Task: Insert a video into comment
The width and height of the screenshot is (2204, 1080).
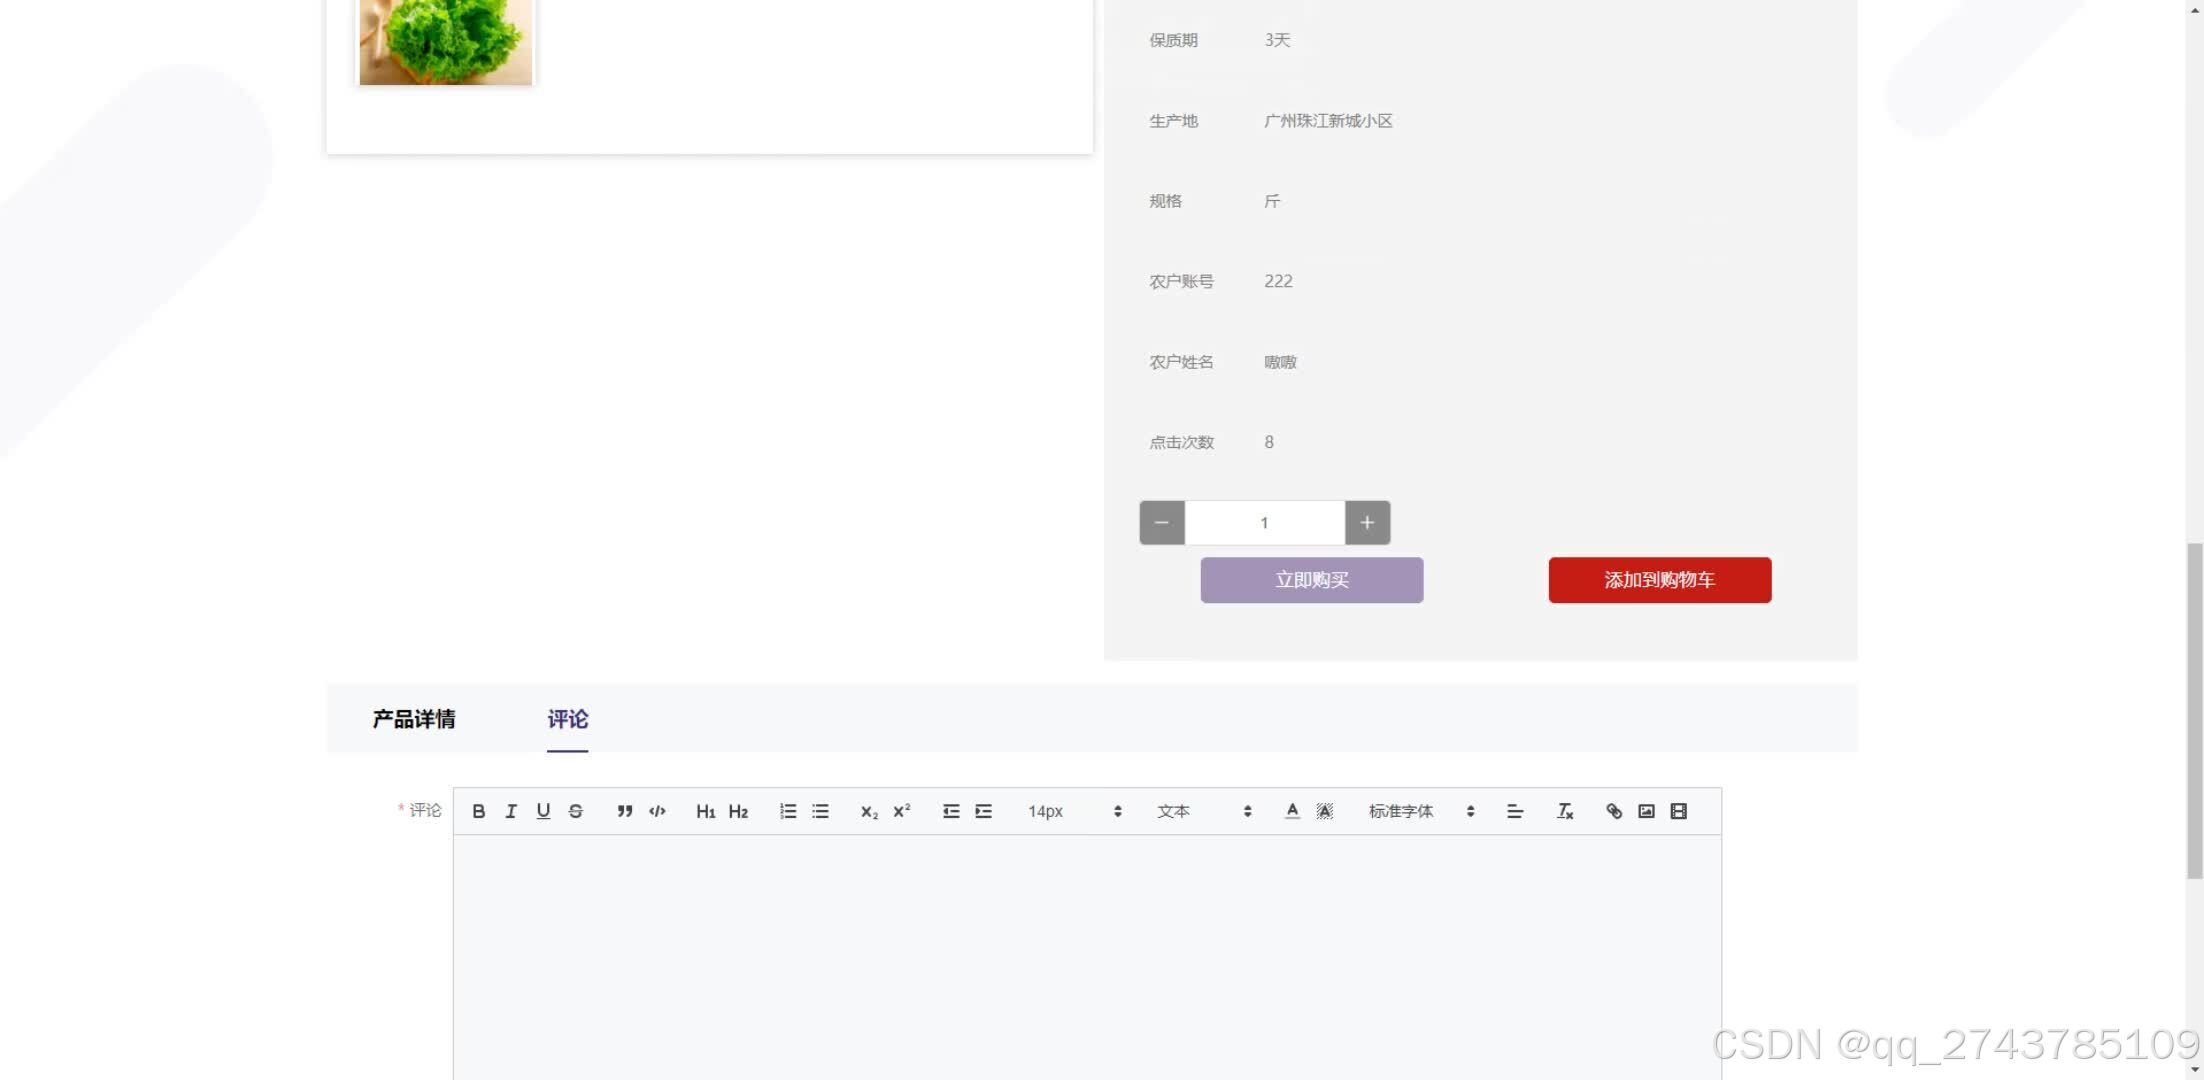Action: pyautogui.click(x=1679, y=811)
